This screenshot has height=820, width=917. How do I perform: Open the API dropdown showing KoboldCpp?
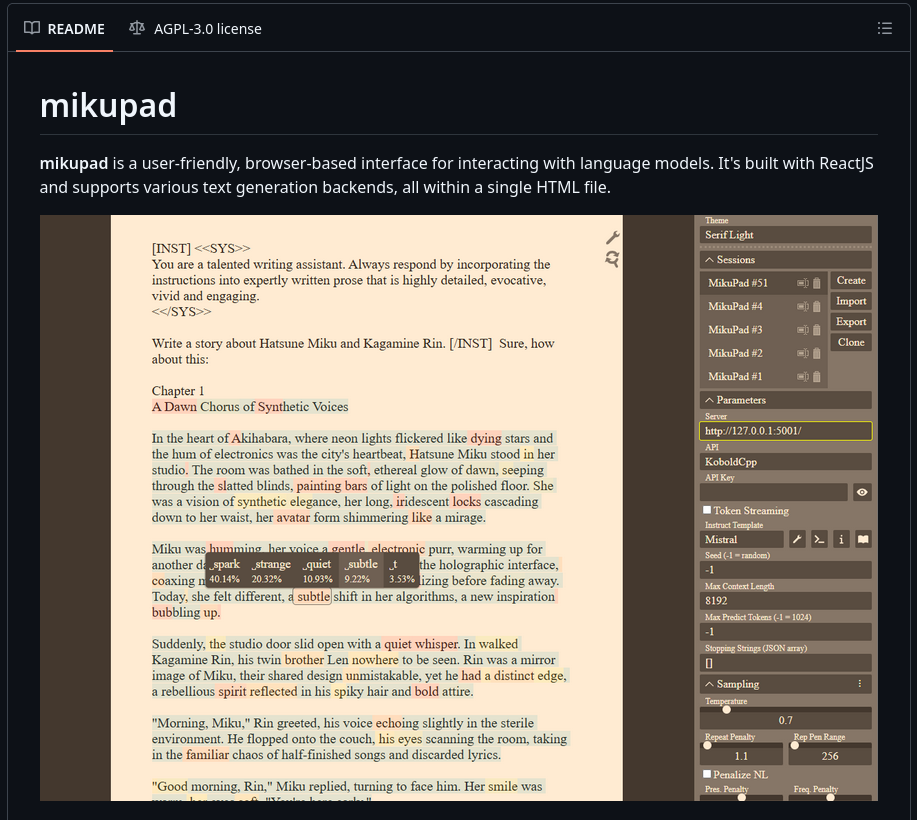pos(785,461)
